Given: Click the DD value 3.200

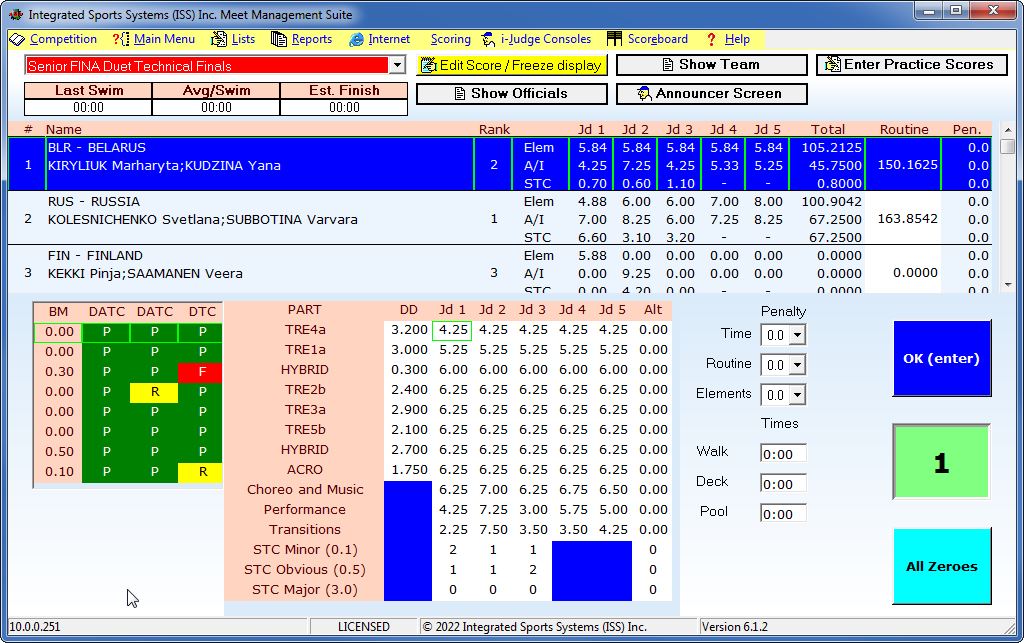Looking at the screenshot, I should (x=409, y=330).
